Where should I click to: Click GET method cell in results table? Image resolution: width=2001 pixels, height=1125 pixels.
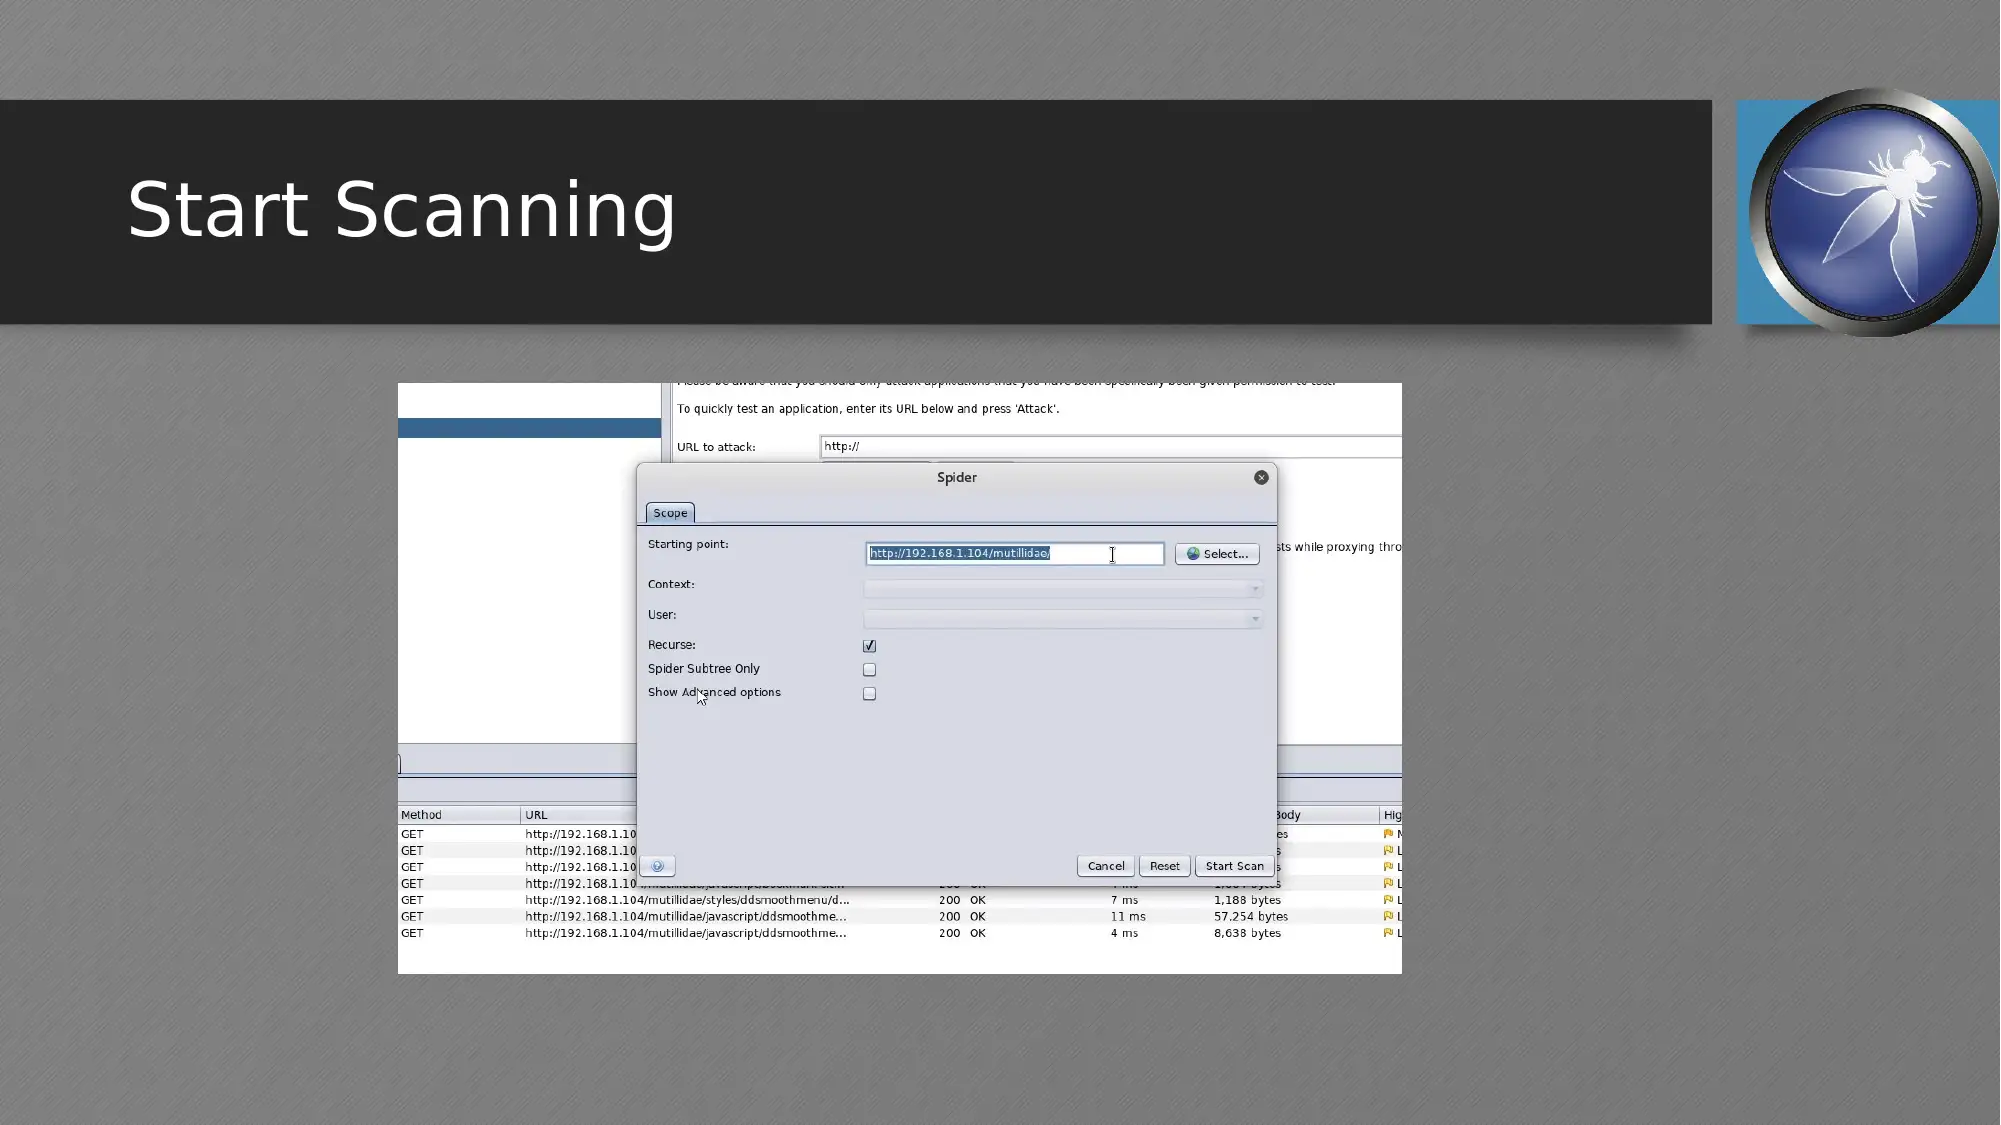click(411, 834)
